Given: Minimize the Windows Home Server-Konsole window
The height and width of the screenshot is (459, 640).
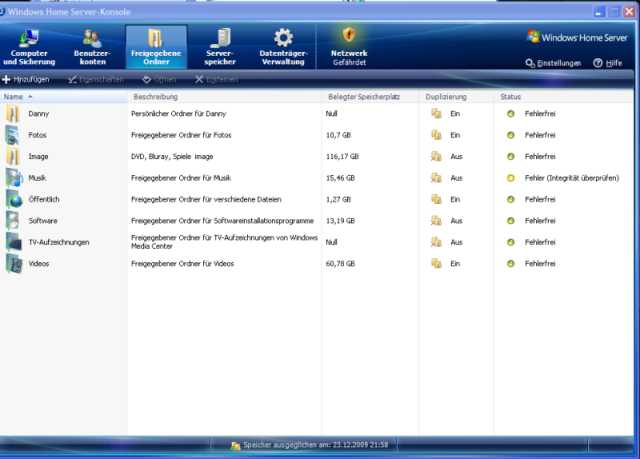Looking at the screenshot, I should (x=599, y=12).
